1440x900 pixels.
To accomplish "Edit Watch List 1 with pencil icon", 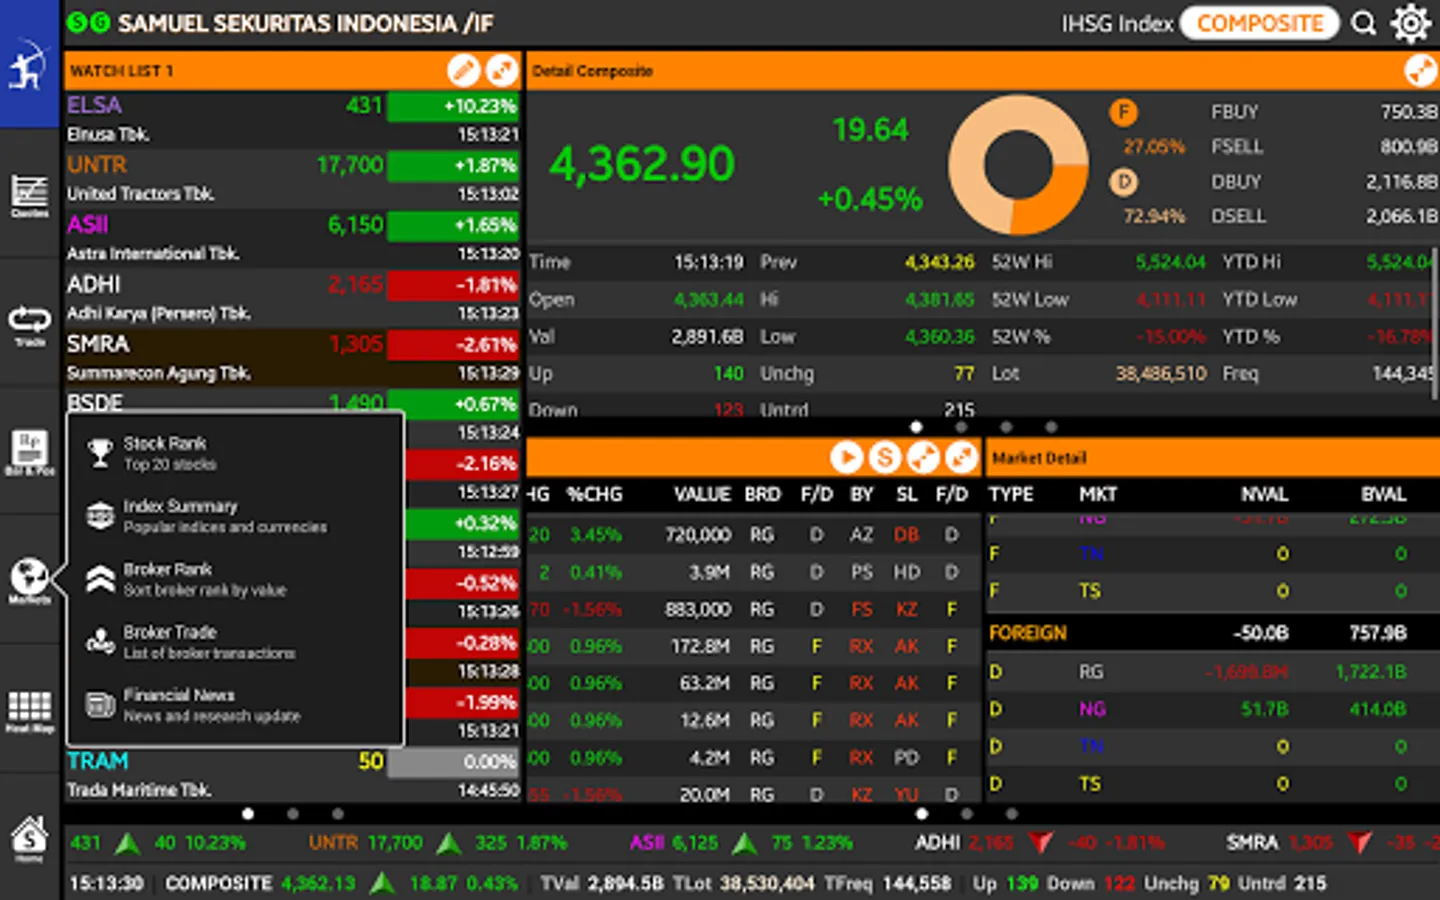I will click(463, 70).
